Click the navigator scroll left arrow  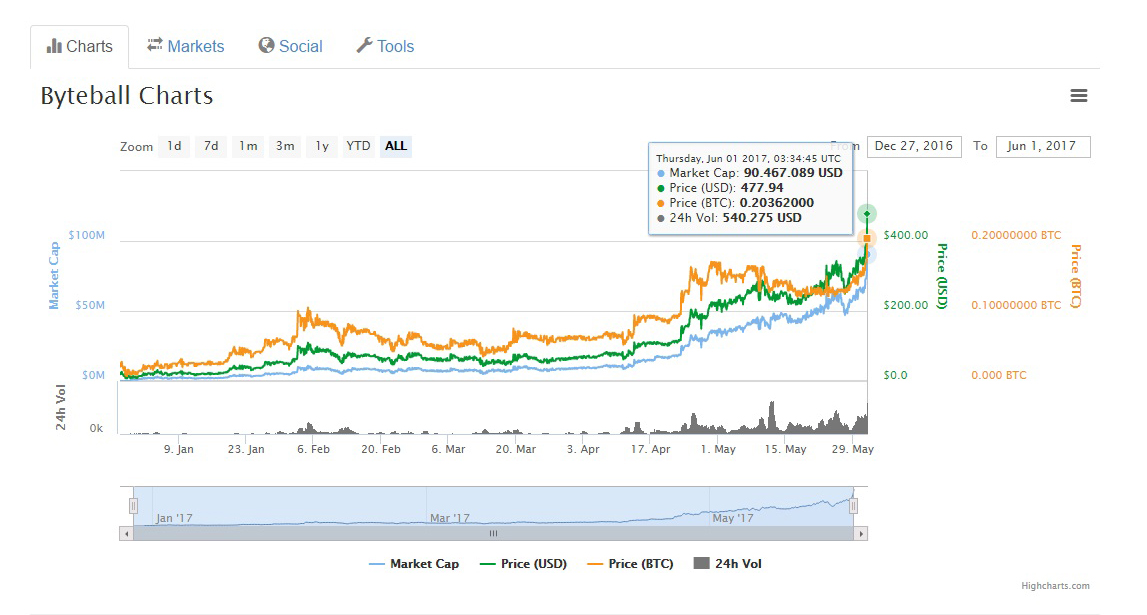(x=127, y=534)
